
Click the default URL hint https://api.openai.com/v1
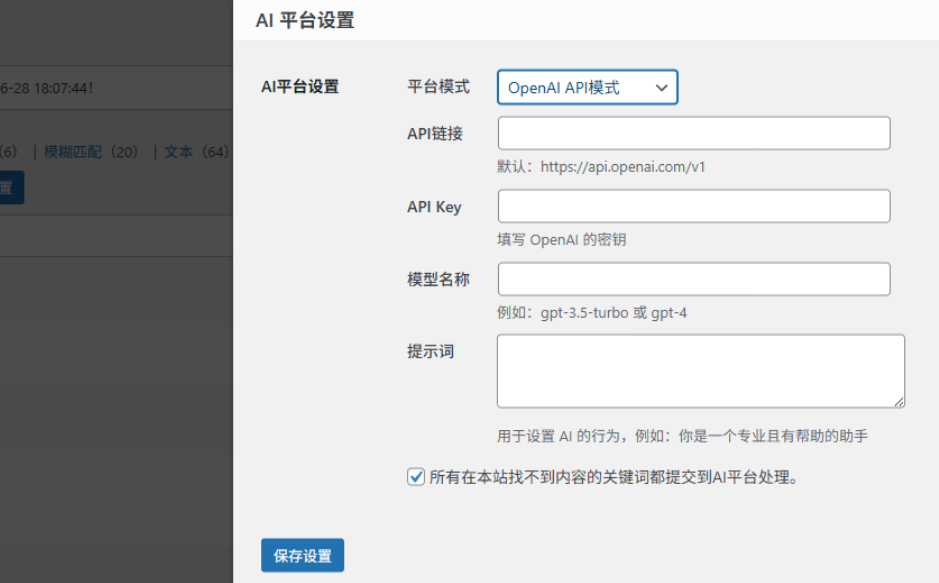click(622, 167)
